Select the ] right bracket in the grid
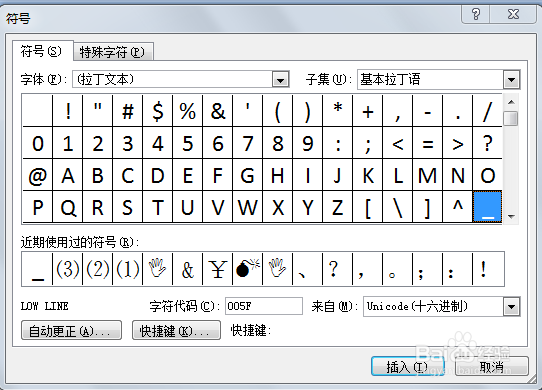The image size is (542, 390). [428, 207]
